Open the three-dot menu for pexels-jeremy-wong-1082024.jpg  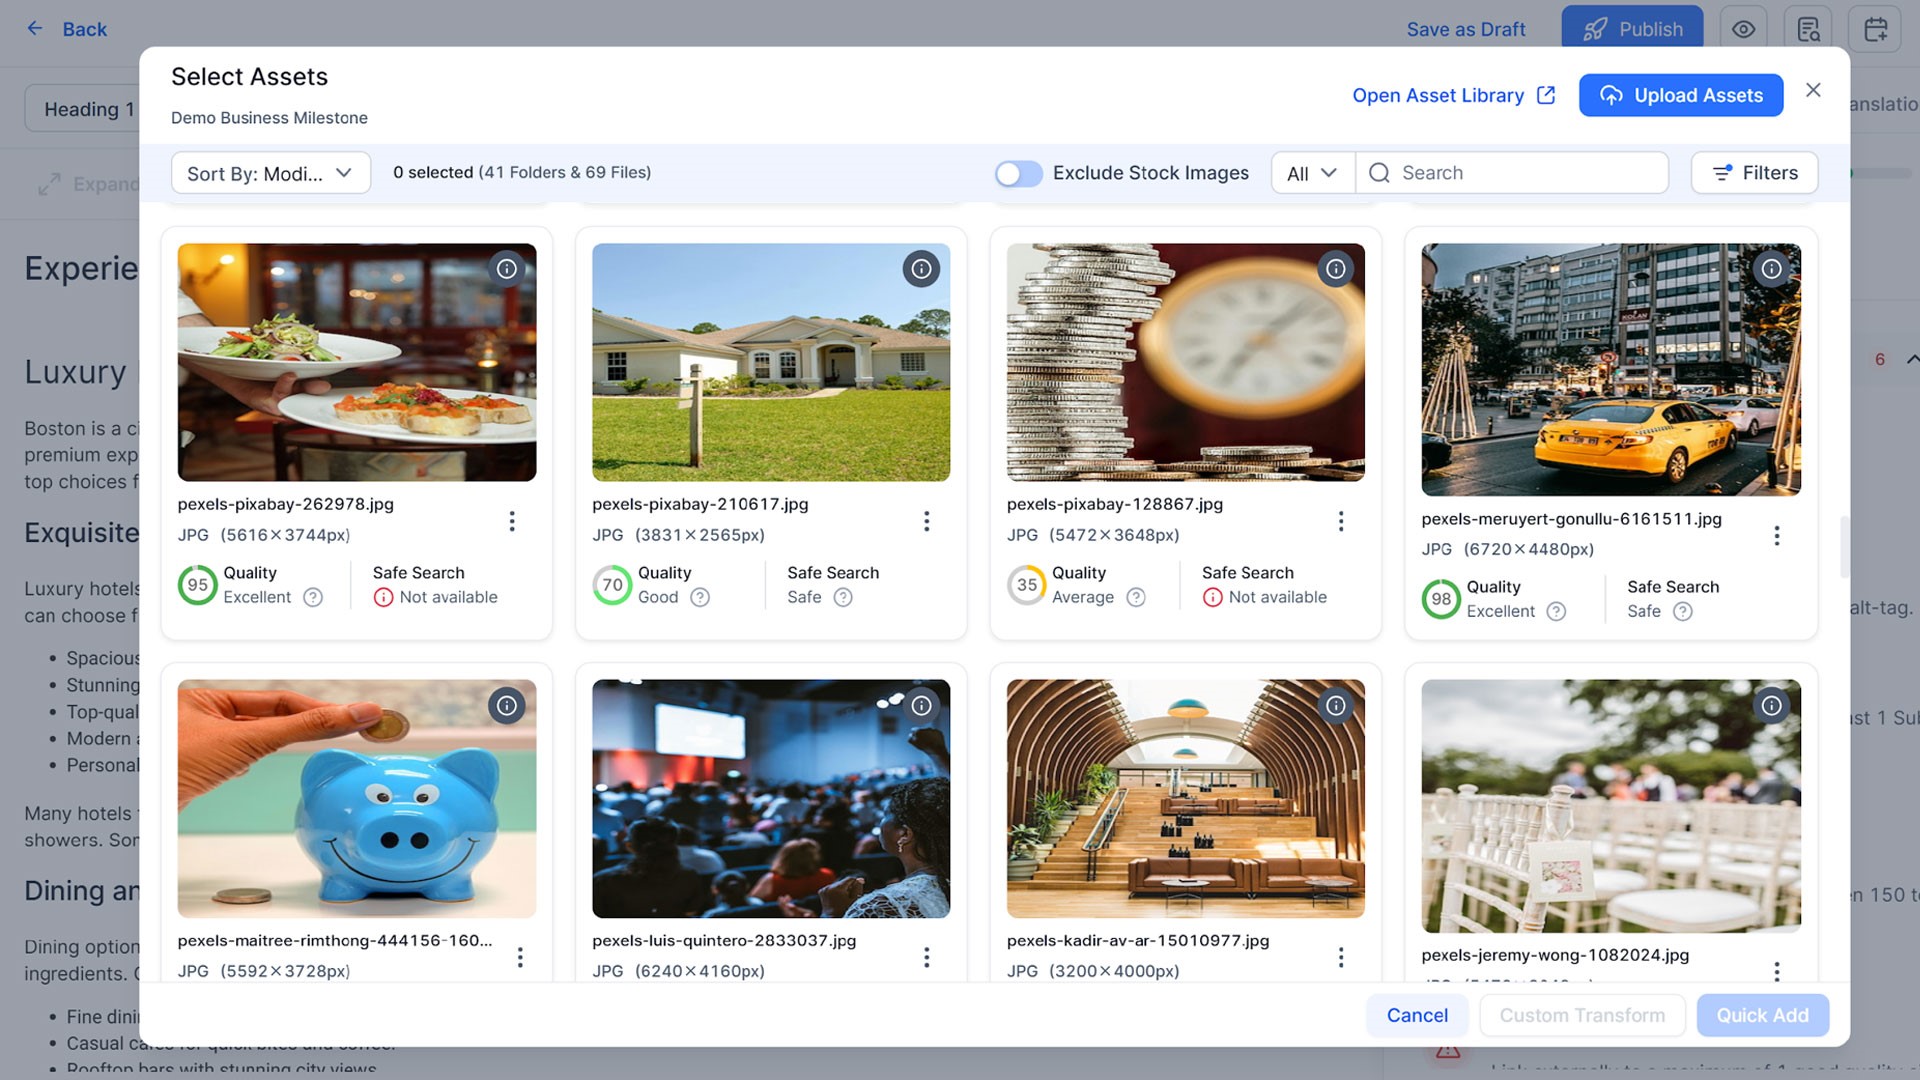click(1777, 971)
